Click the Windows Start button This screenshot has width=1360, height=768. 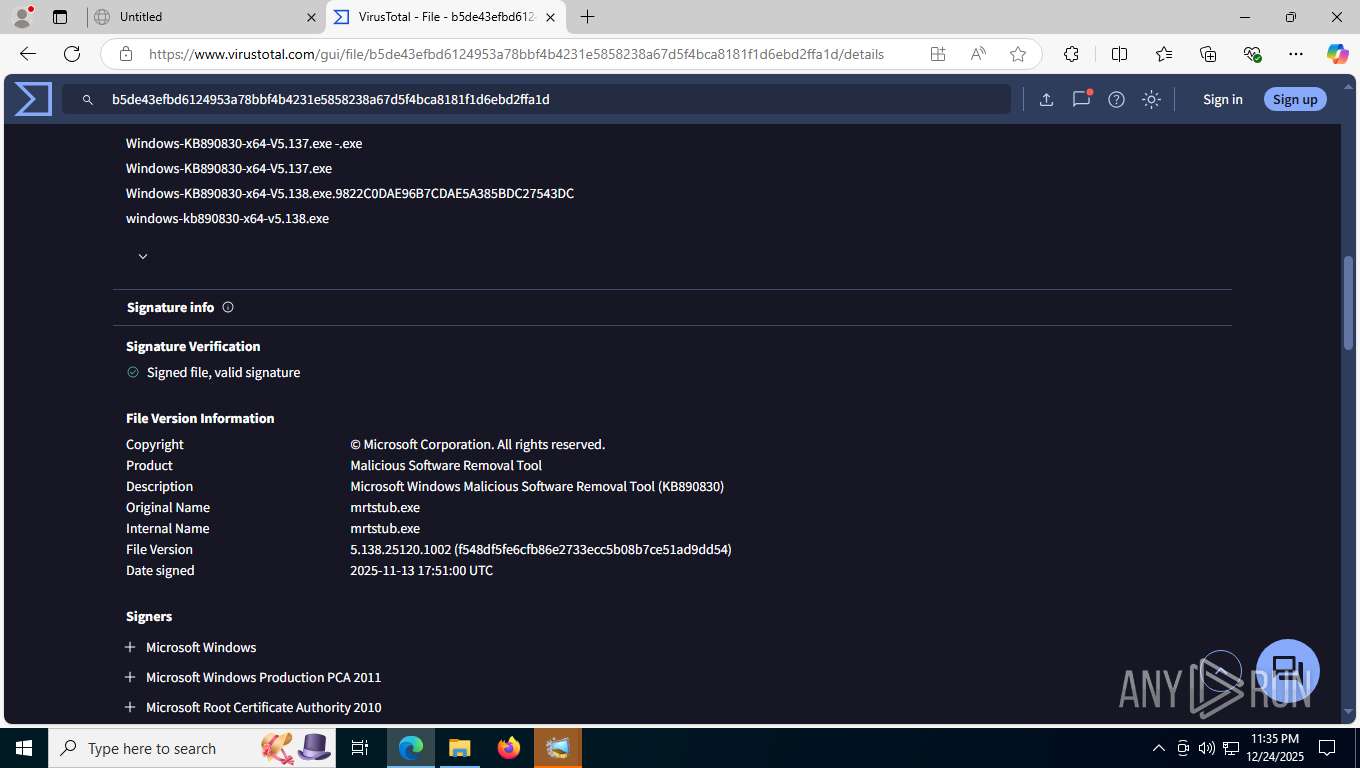24,748
